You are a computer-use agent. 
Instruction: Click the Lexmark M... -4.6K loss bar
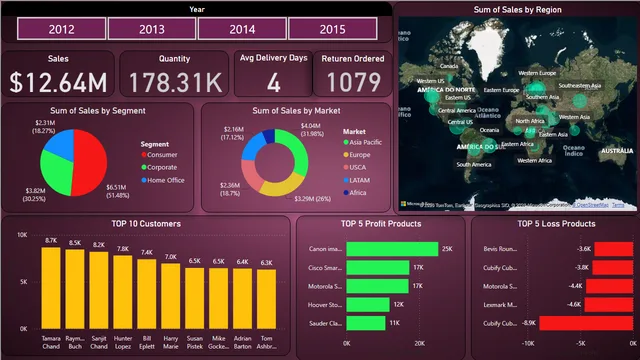pos(609,305)
